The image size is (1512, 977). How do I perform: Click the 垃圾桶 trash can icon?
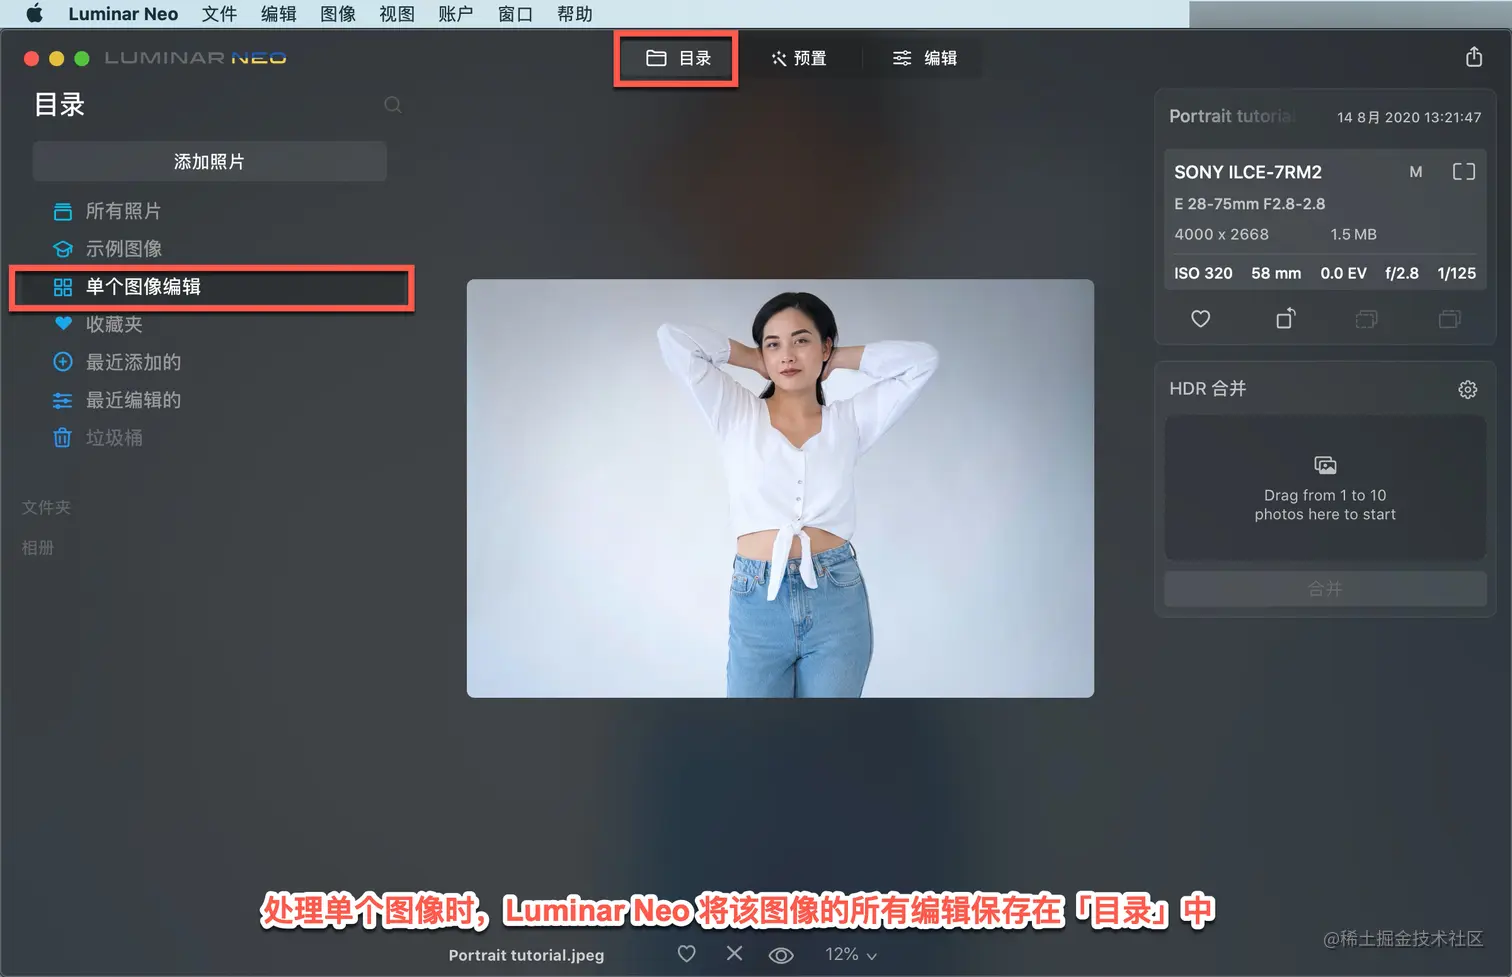click(x=63, y=438)
